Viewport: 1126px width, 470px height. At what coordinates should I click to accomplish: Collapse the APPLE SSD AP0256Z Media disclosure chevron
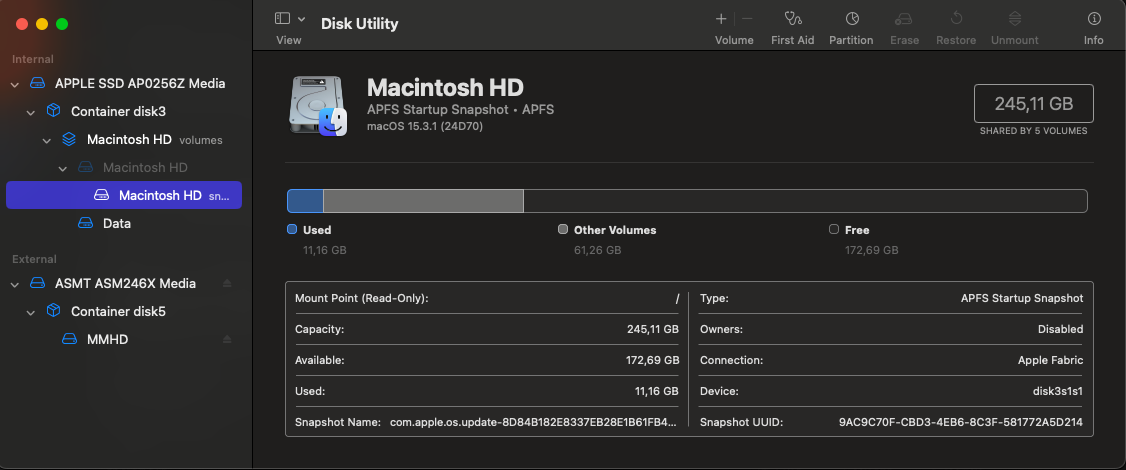[15, 84]
